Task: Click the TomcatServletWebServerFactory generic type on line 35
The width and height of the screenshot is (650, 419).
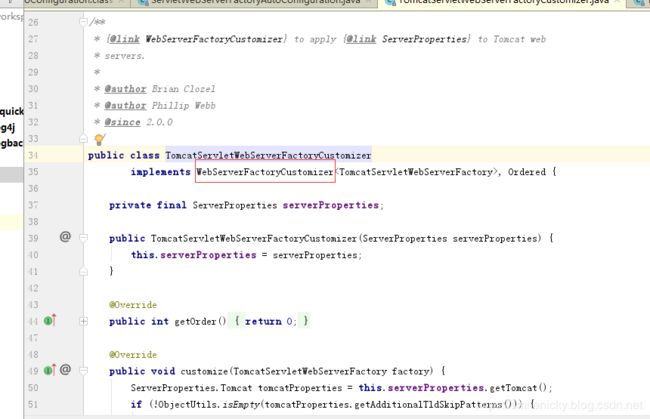Action: click(416, 172)
